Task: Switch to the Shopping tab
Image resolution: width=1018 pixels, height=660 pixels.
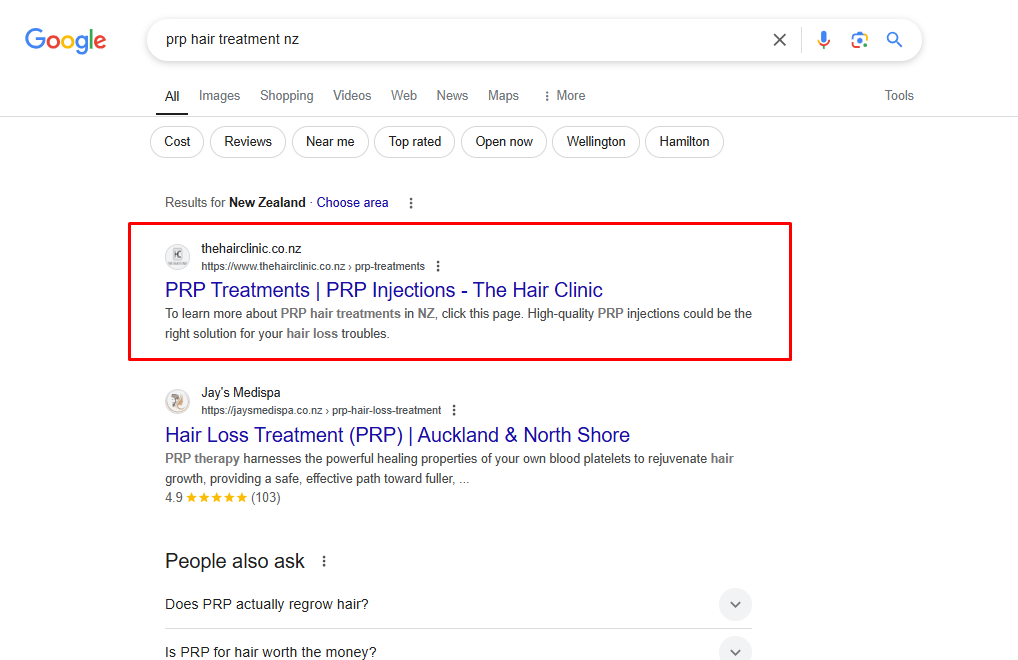Action: (286, 96)
